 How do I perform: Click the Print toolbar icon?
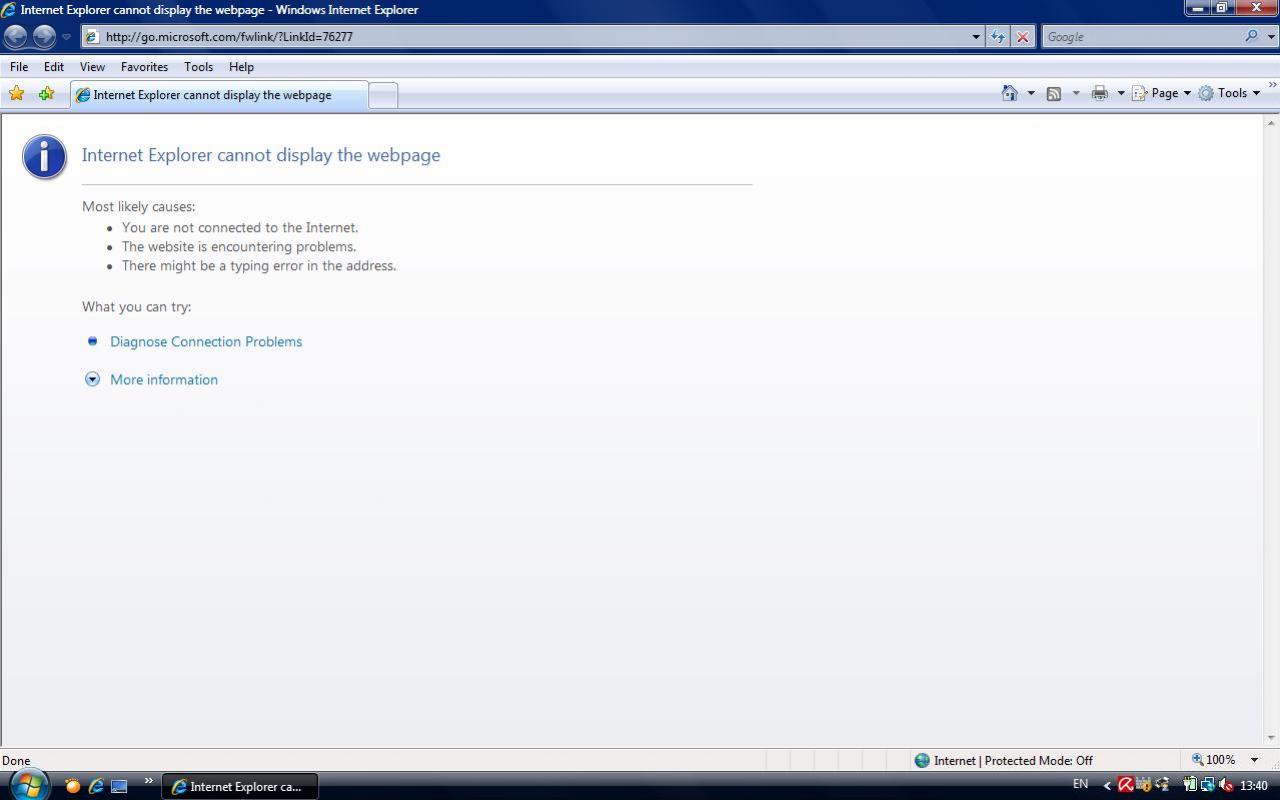click(x=1100, y=93)
